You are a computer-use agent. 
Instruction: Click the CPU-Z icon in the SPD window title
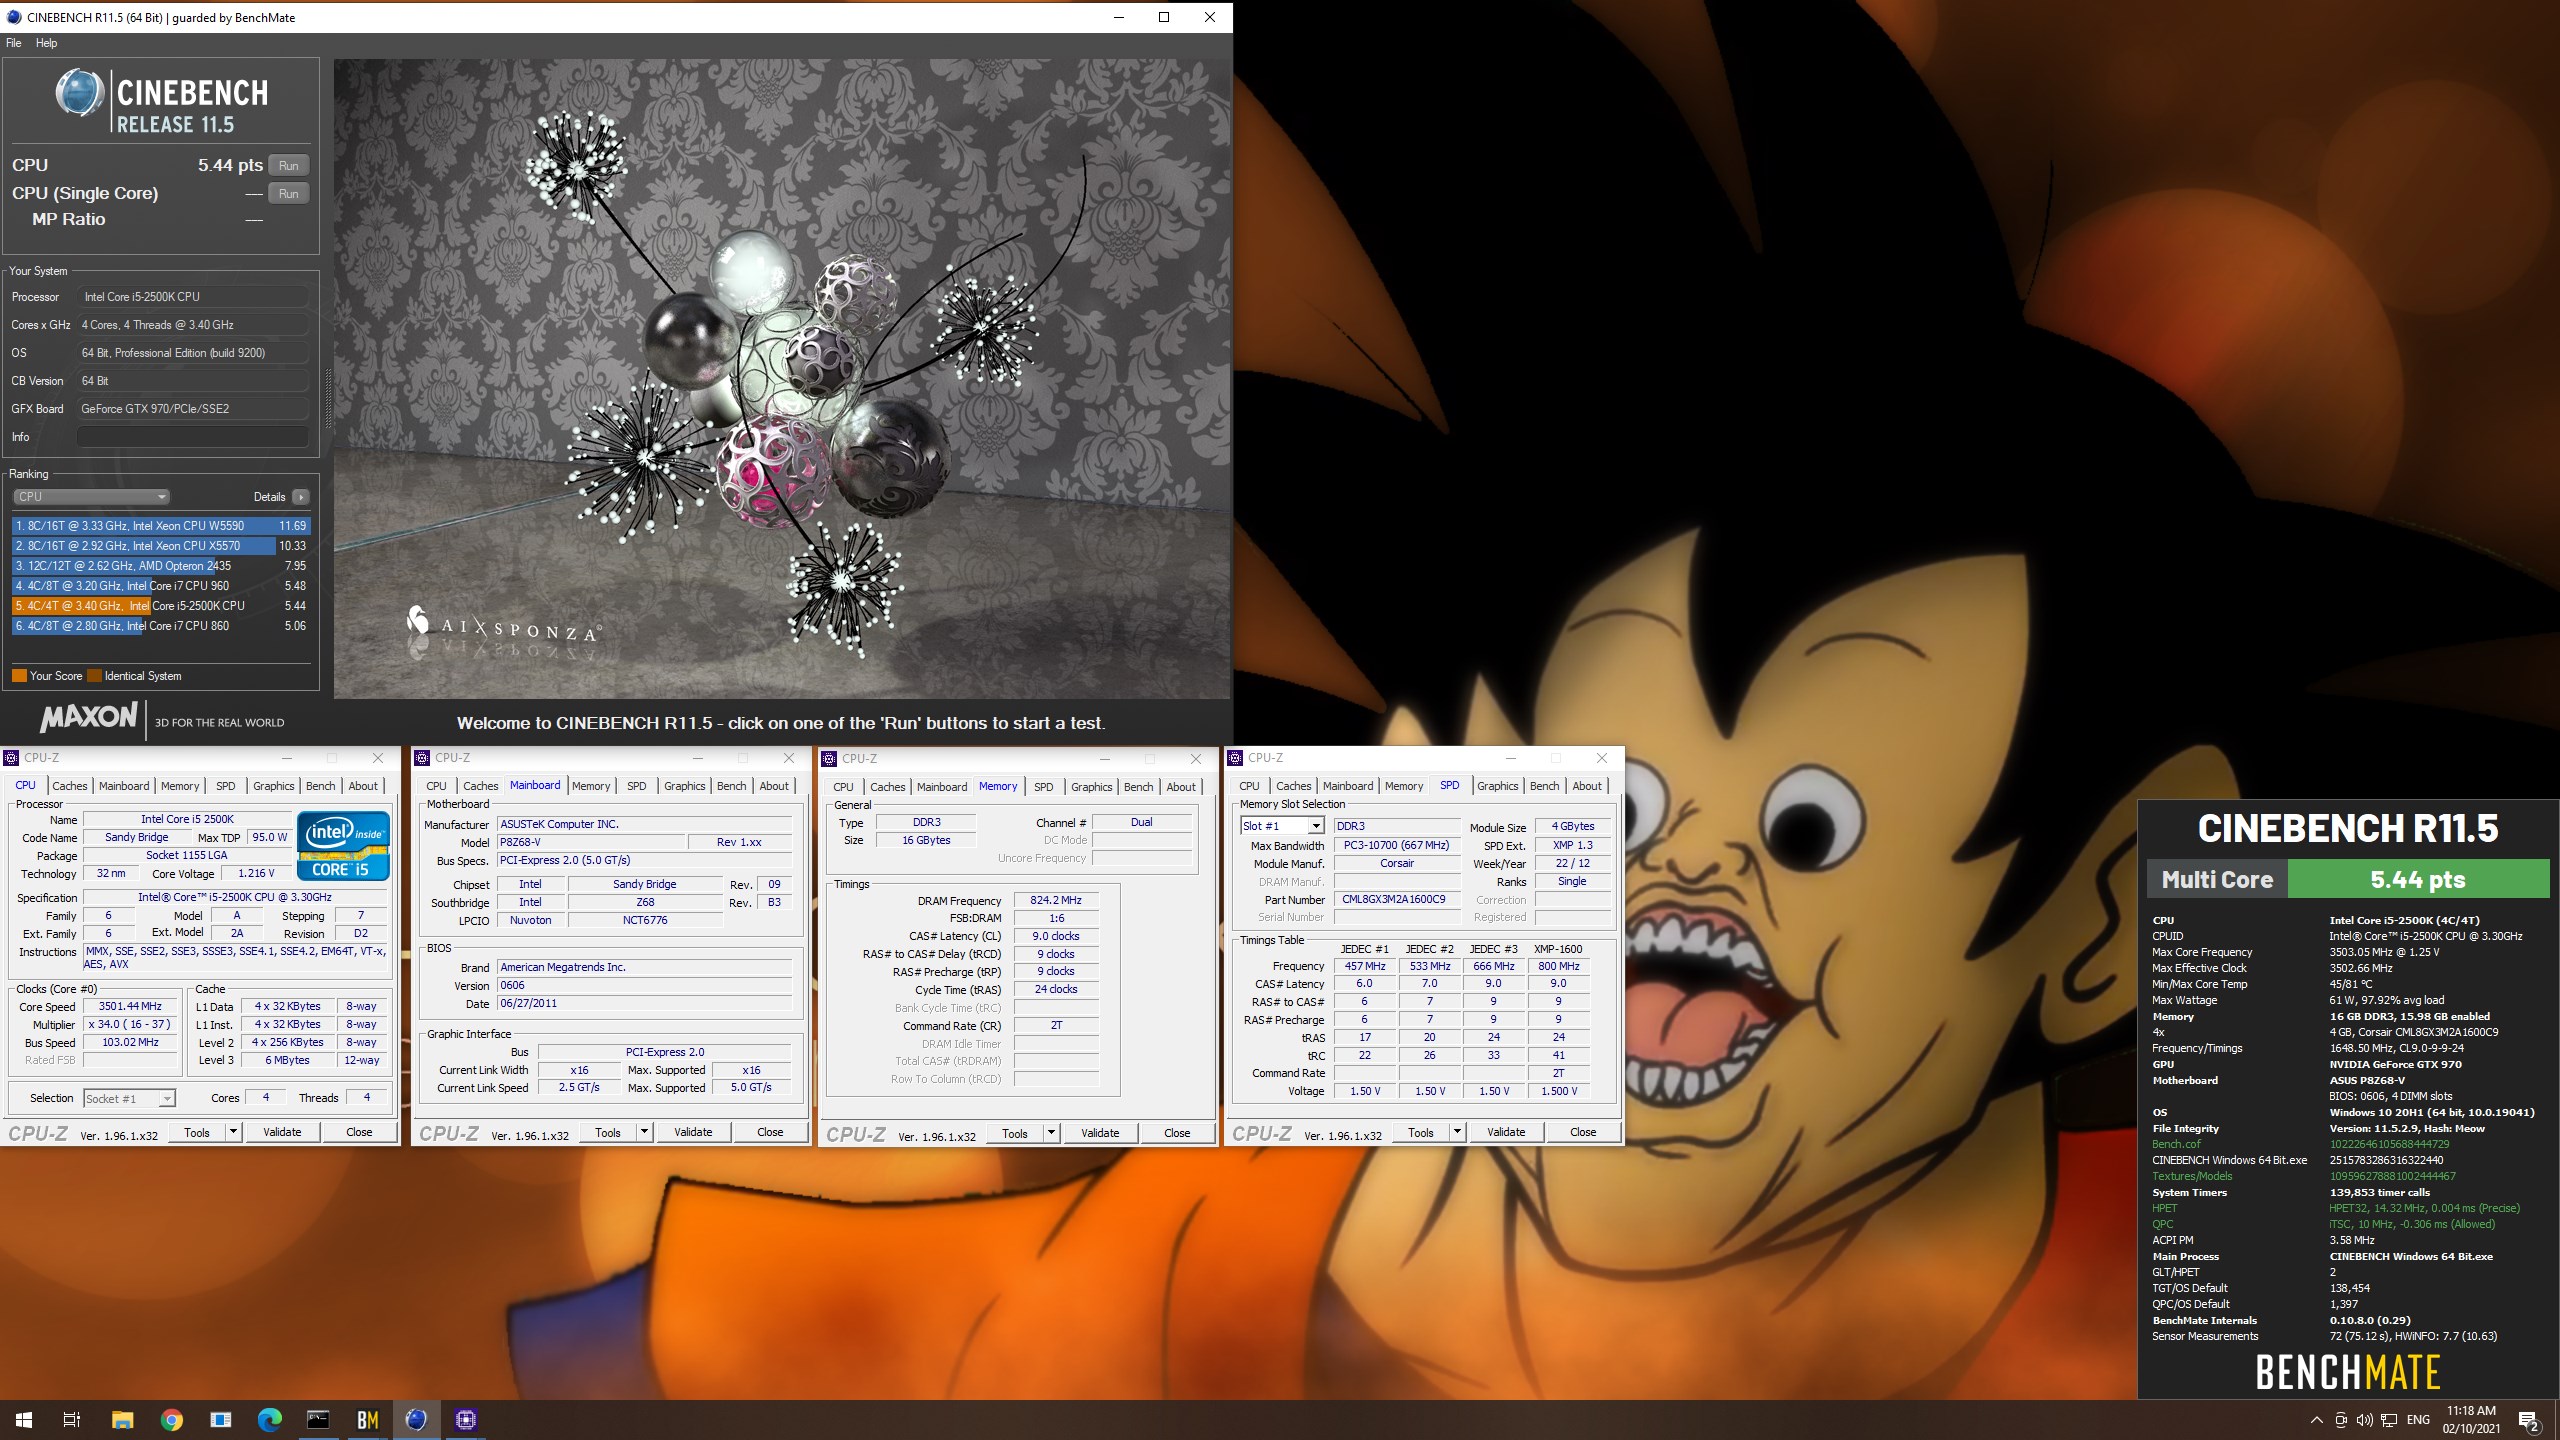click(1235, 757)
